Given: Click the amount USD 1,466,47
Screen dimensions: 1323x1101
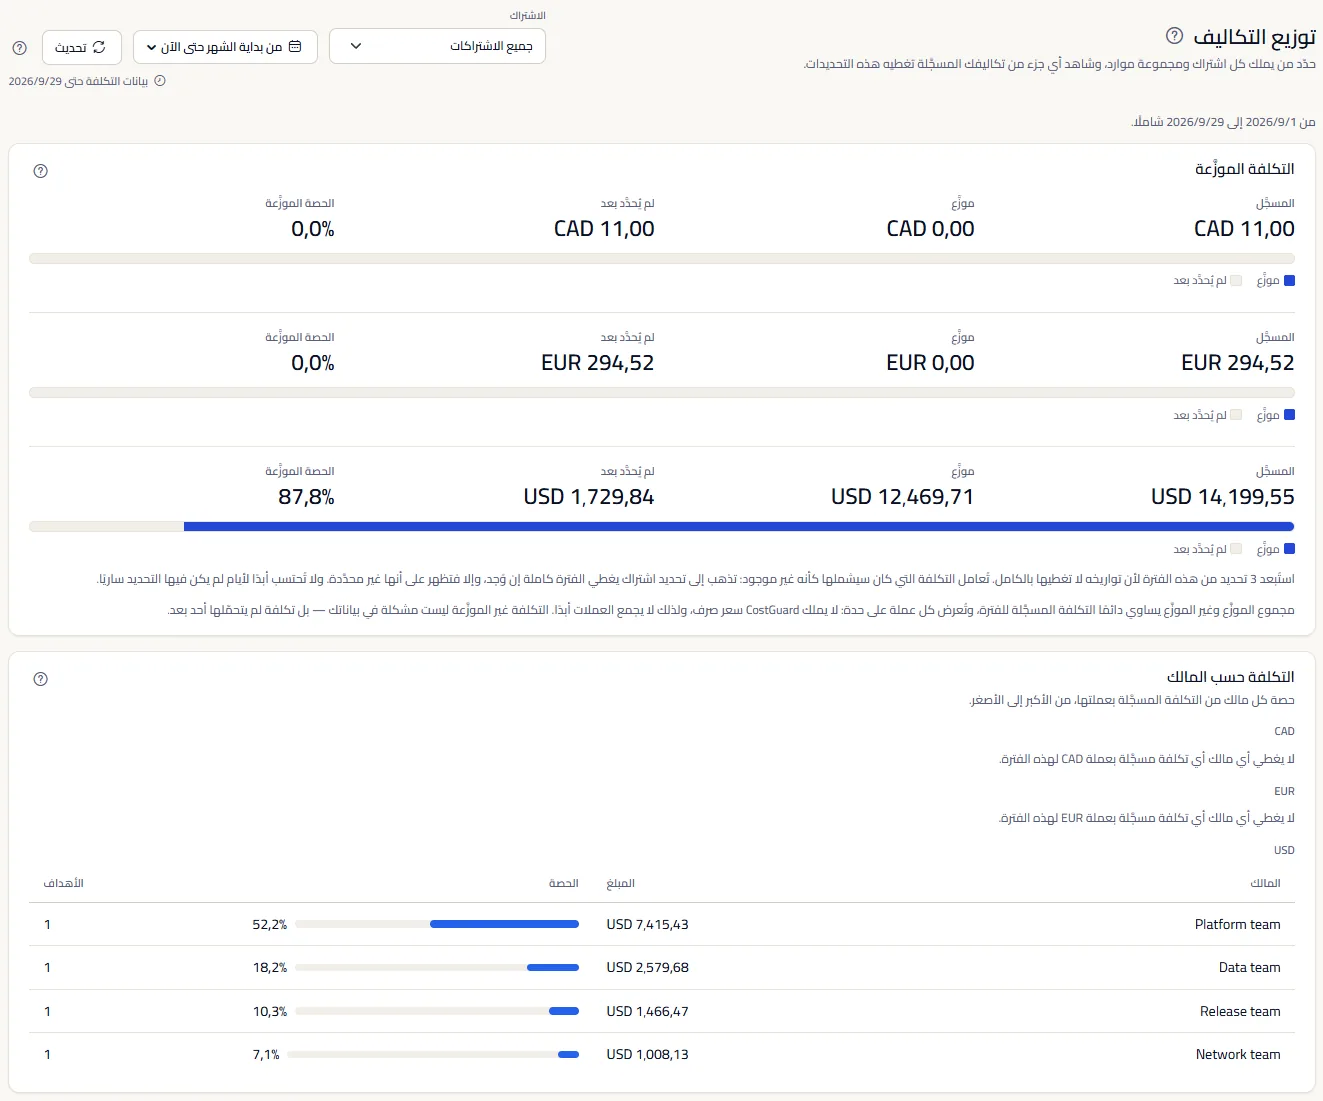Looking at the screenshot, I should (x=647, y=1012).
